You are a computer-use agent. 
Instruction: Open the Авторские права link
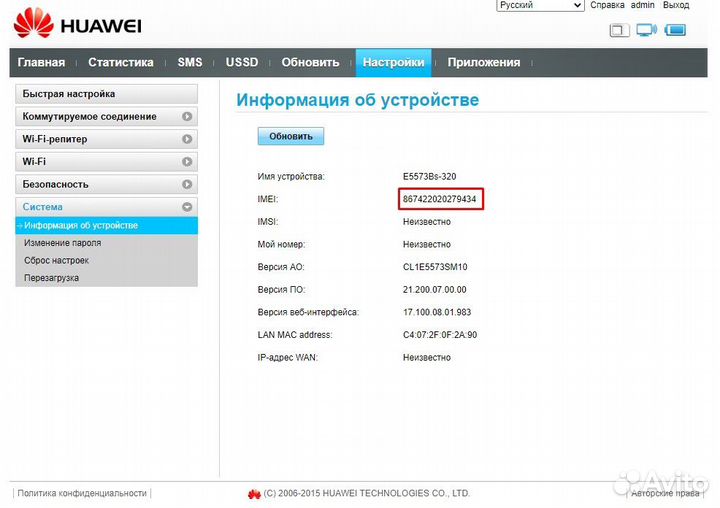pos(665,494)
